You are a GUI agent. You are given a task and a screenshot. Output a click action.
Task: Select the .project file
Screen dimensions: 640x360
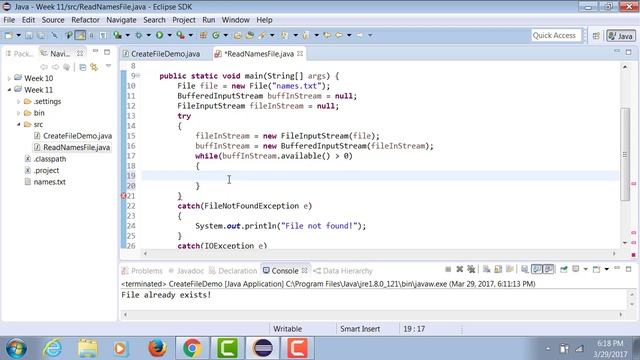click(42, 170)
